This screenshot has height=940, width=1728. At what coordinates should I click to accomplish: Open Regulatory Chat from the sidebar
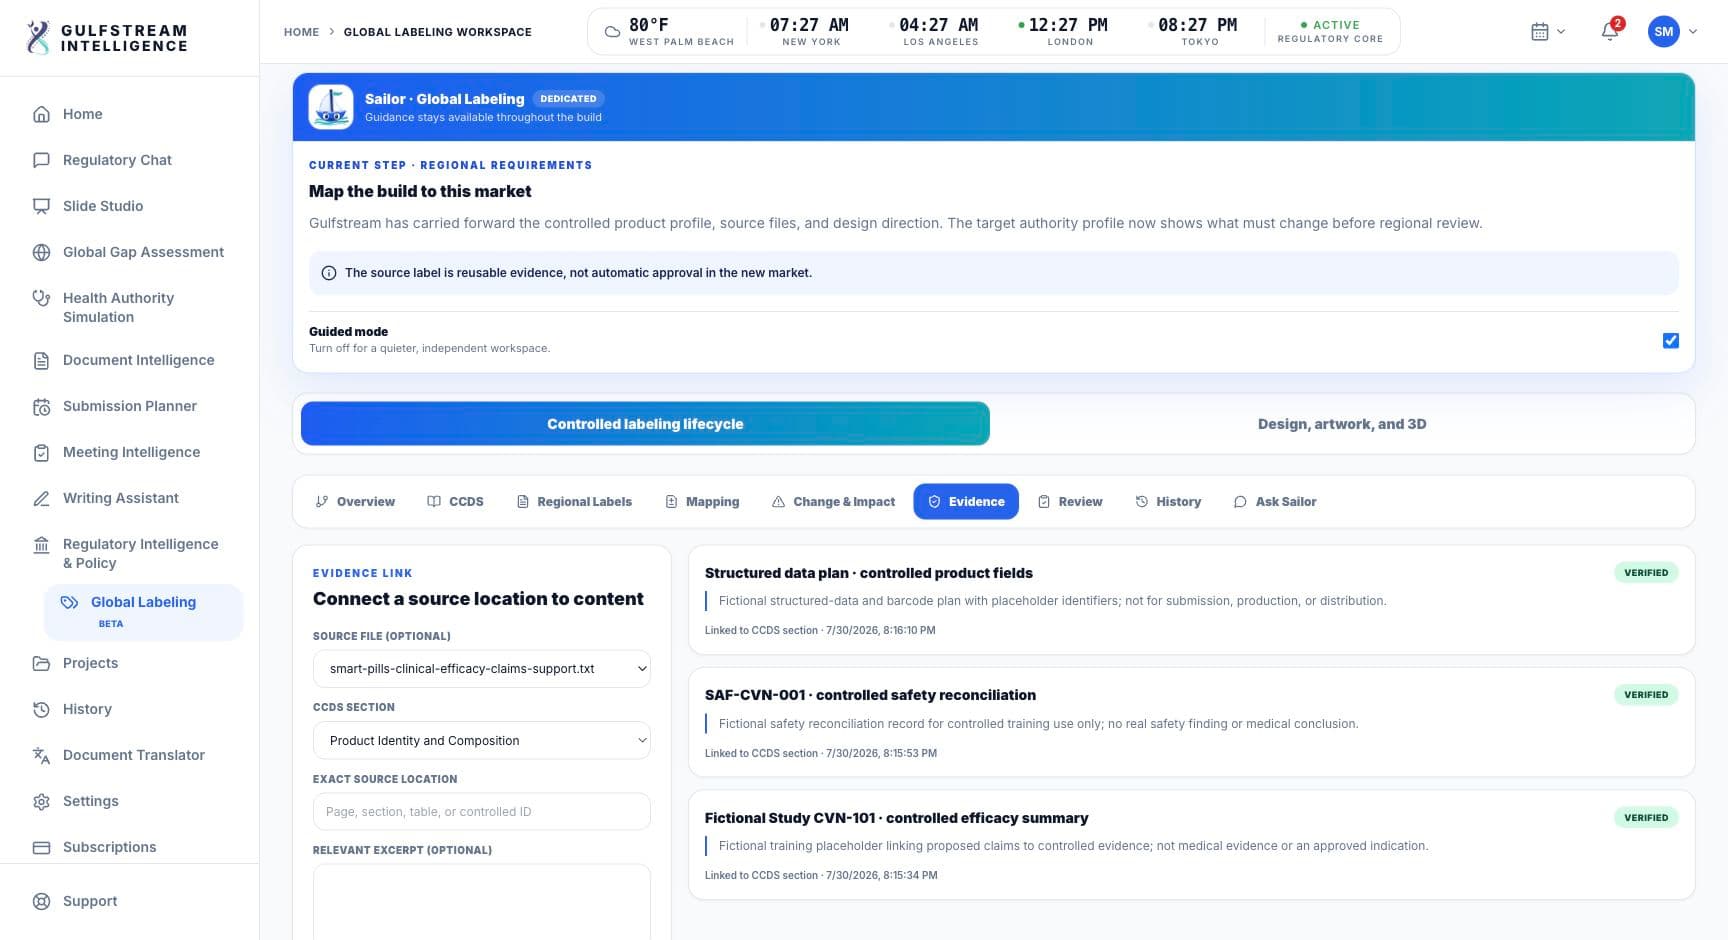point(117,160)
